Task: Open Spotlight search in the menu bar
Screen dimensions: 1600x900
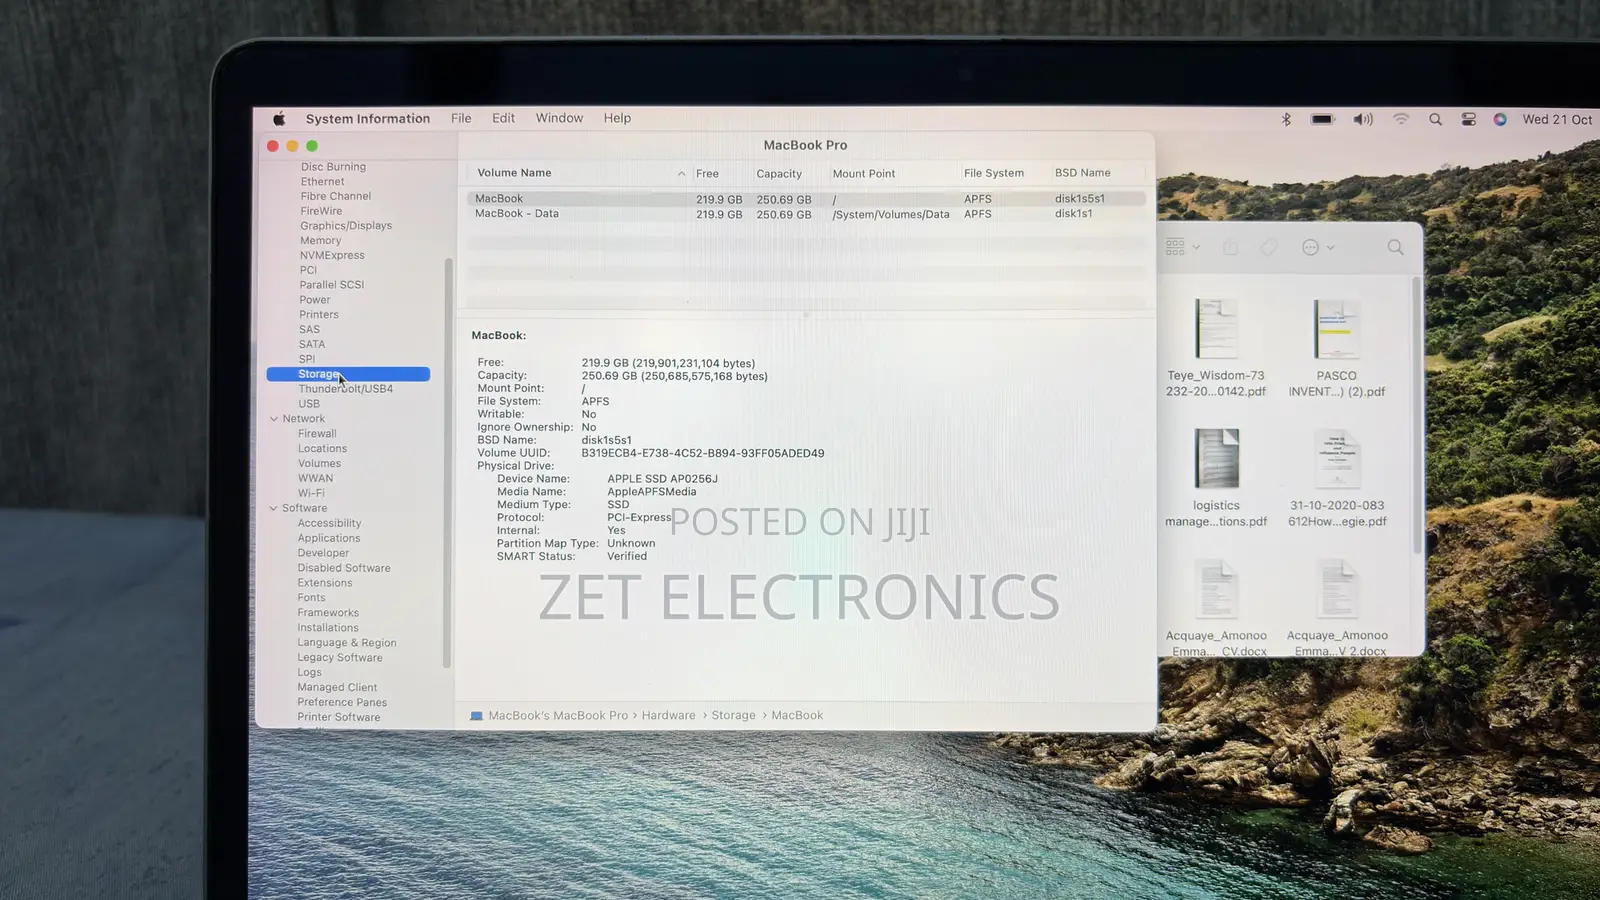Action: pyautogui.click(x=1436, y=119)
